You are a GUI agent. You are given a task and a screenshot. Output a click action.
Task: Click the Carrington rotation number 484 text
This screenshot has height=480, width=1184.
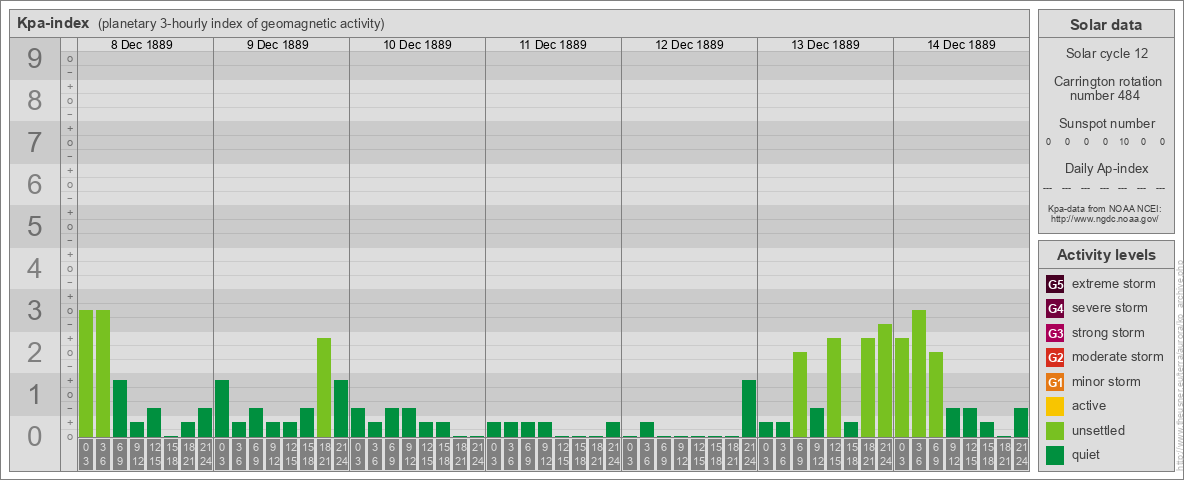pos(1108,88)
